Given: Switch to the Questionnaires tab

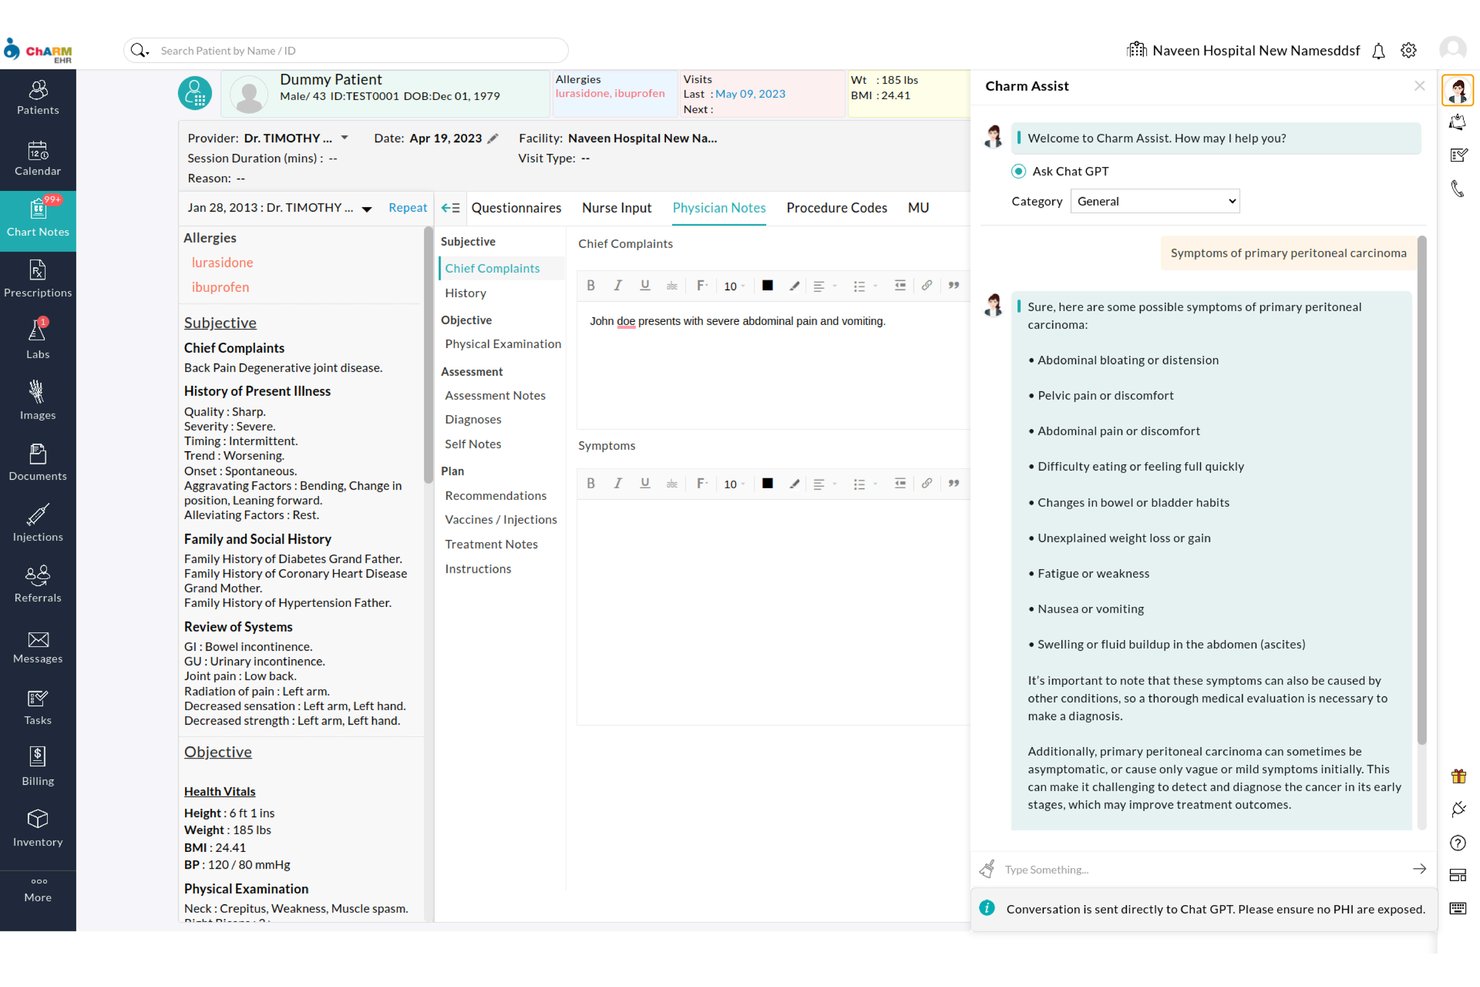Looking at the screenshot, I should pyautogui.click(x=516, y=208).
